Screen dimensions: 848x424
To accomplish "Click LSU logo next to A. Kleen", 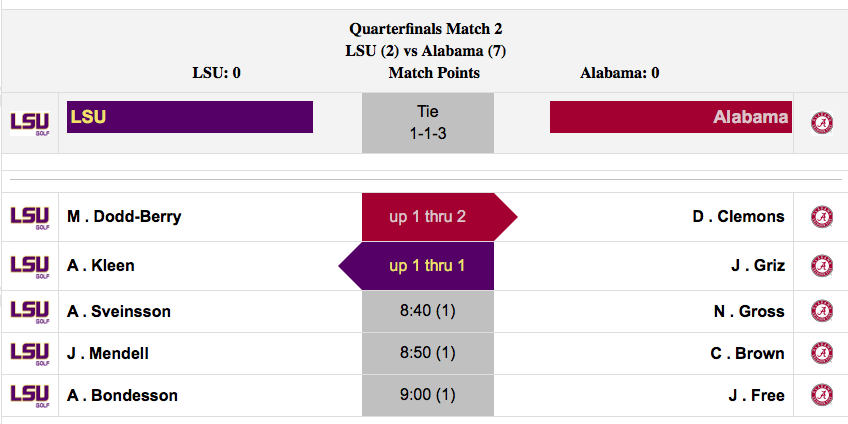I will [30, 266].
